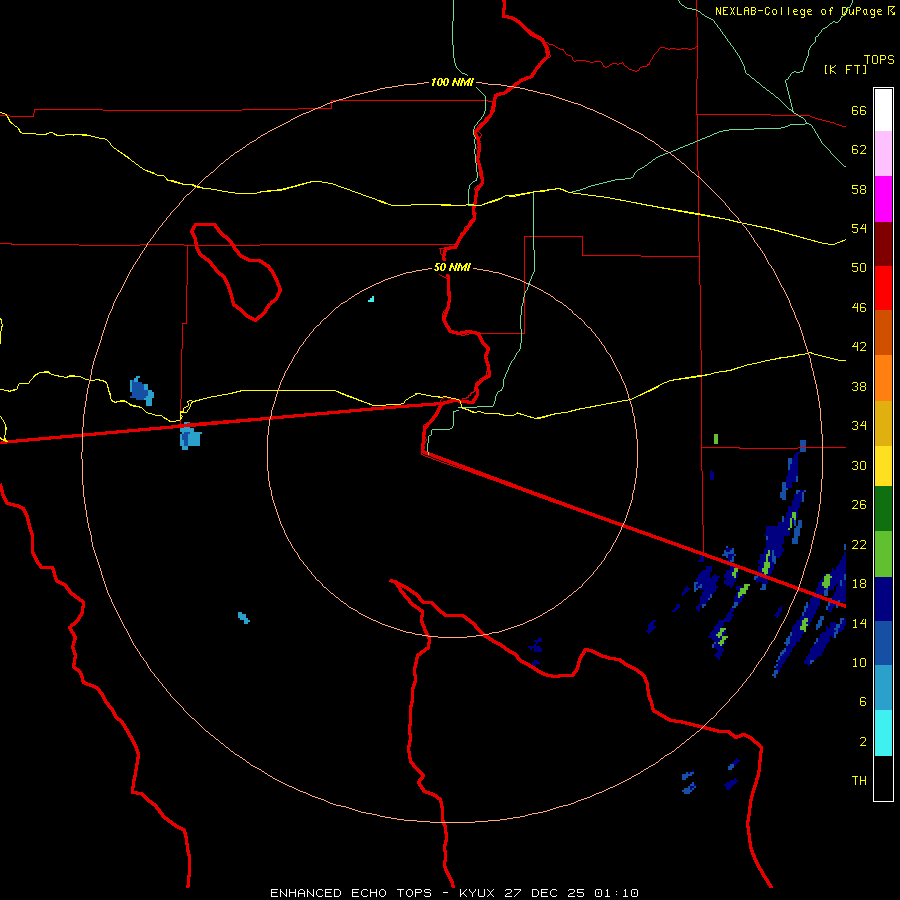The height and width of the screenshot is (900, 900).
Task: Select the 50 value on the scale
Action: click(x=859, y=268)
